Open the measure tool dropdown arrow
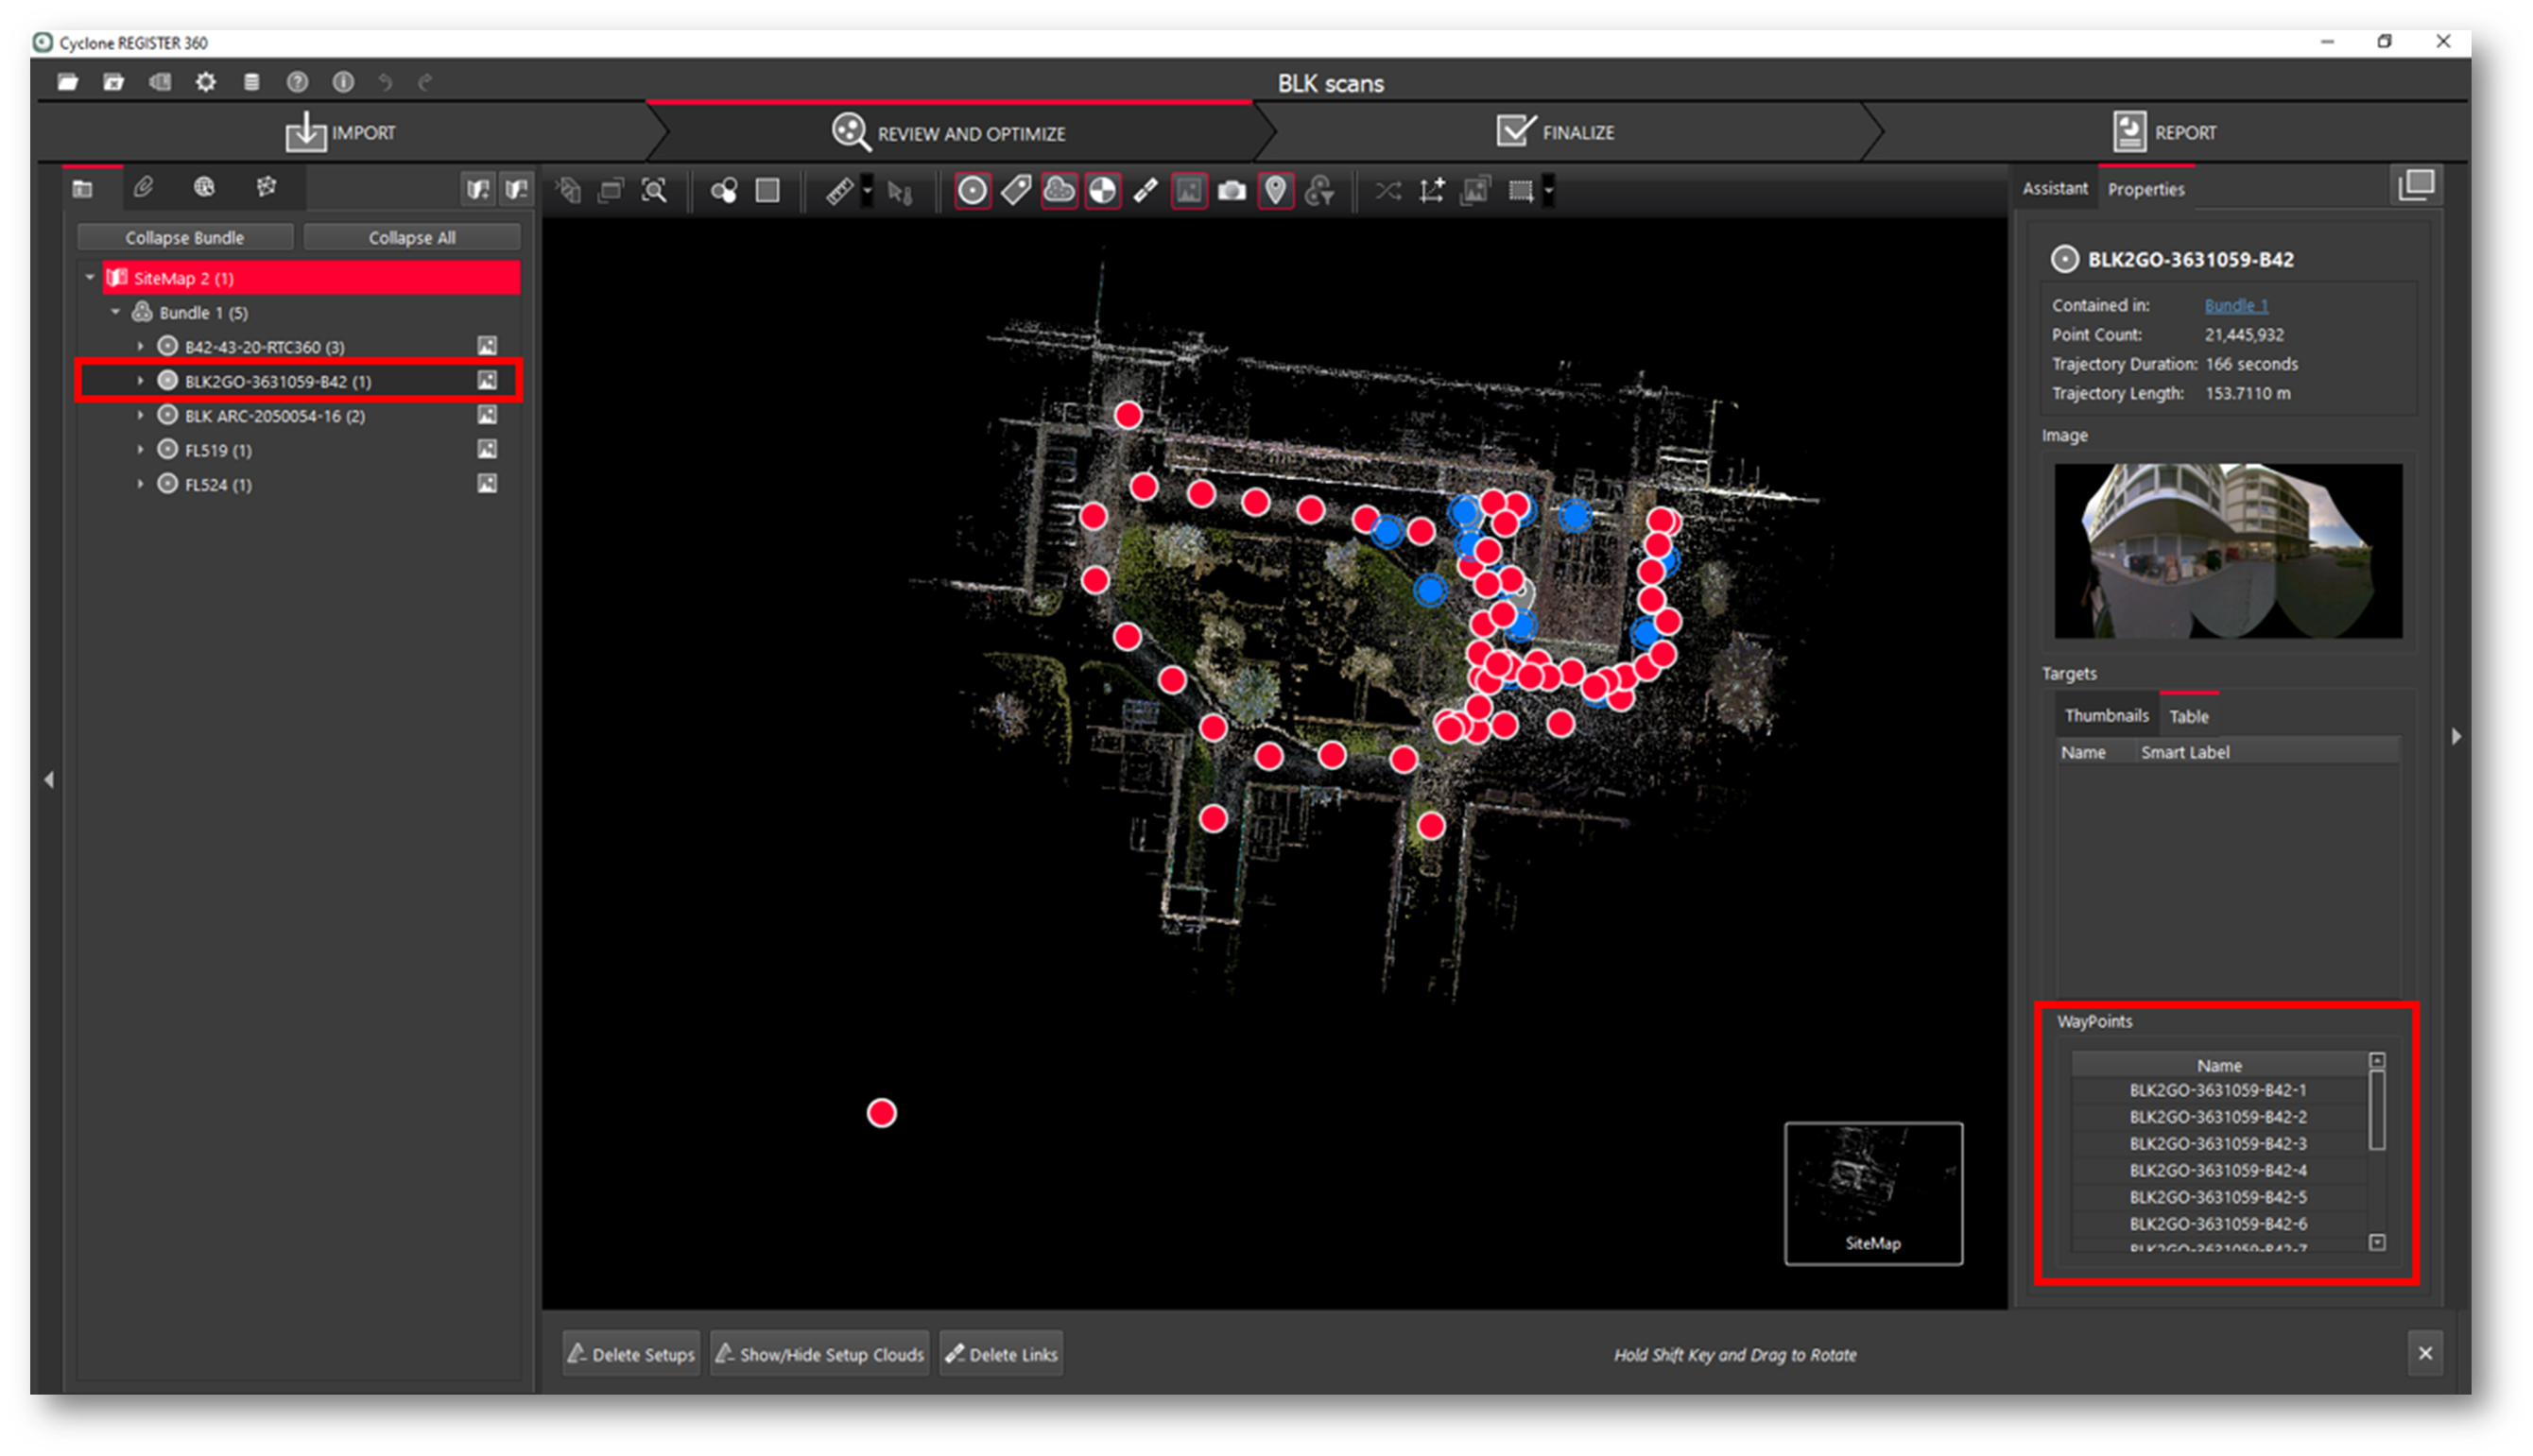 (867, 190)
